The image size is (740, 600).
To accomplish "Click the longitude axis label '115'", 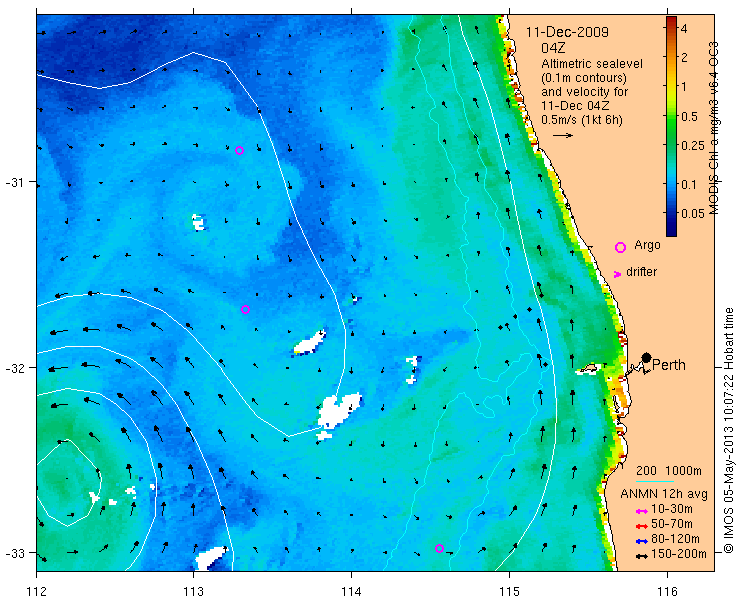I will click(x=509, y=592).
